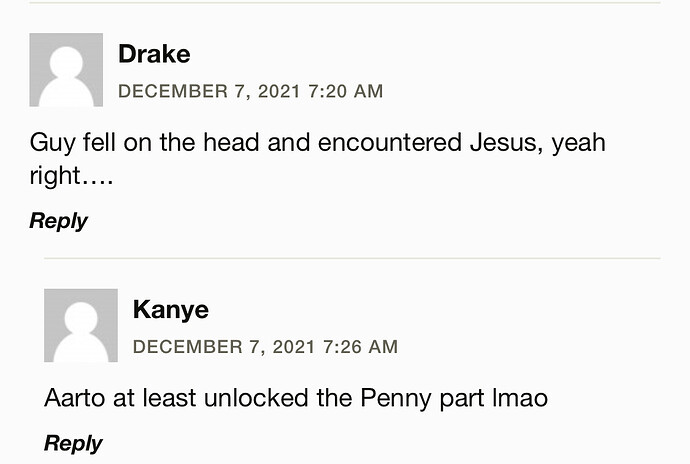Open the Drake commenter name
This screenshot has width=690, height=464.
click(x=154, y=54)
